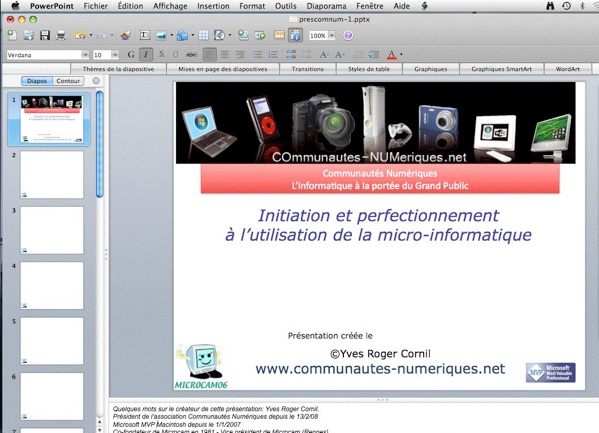The image size is (599, 433).
Task: Switch to the Diapos thumbnails view
Action: pos(37,81)
